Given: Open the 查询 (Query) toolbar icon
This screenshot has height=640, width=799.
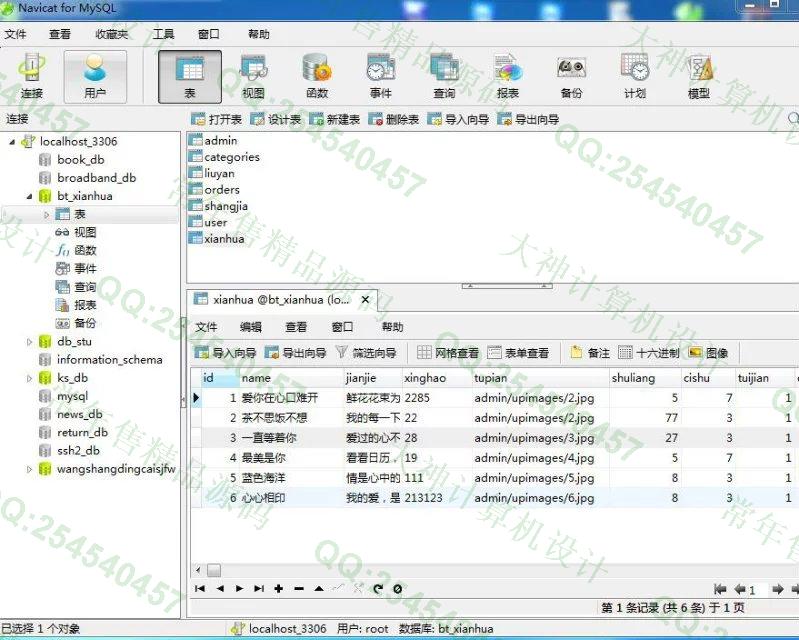Looking at the screenshot, I should (444, 77).
